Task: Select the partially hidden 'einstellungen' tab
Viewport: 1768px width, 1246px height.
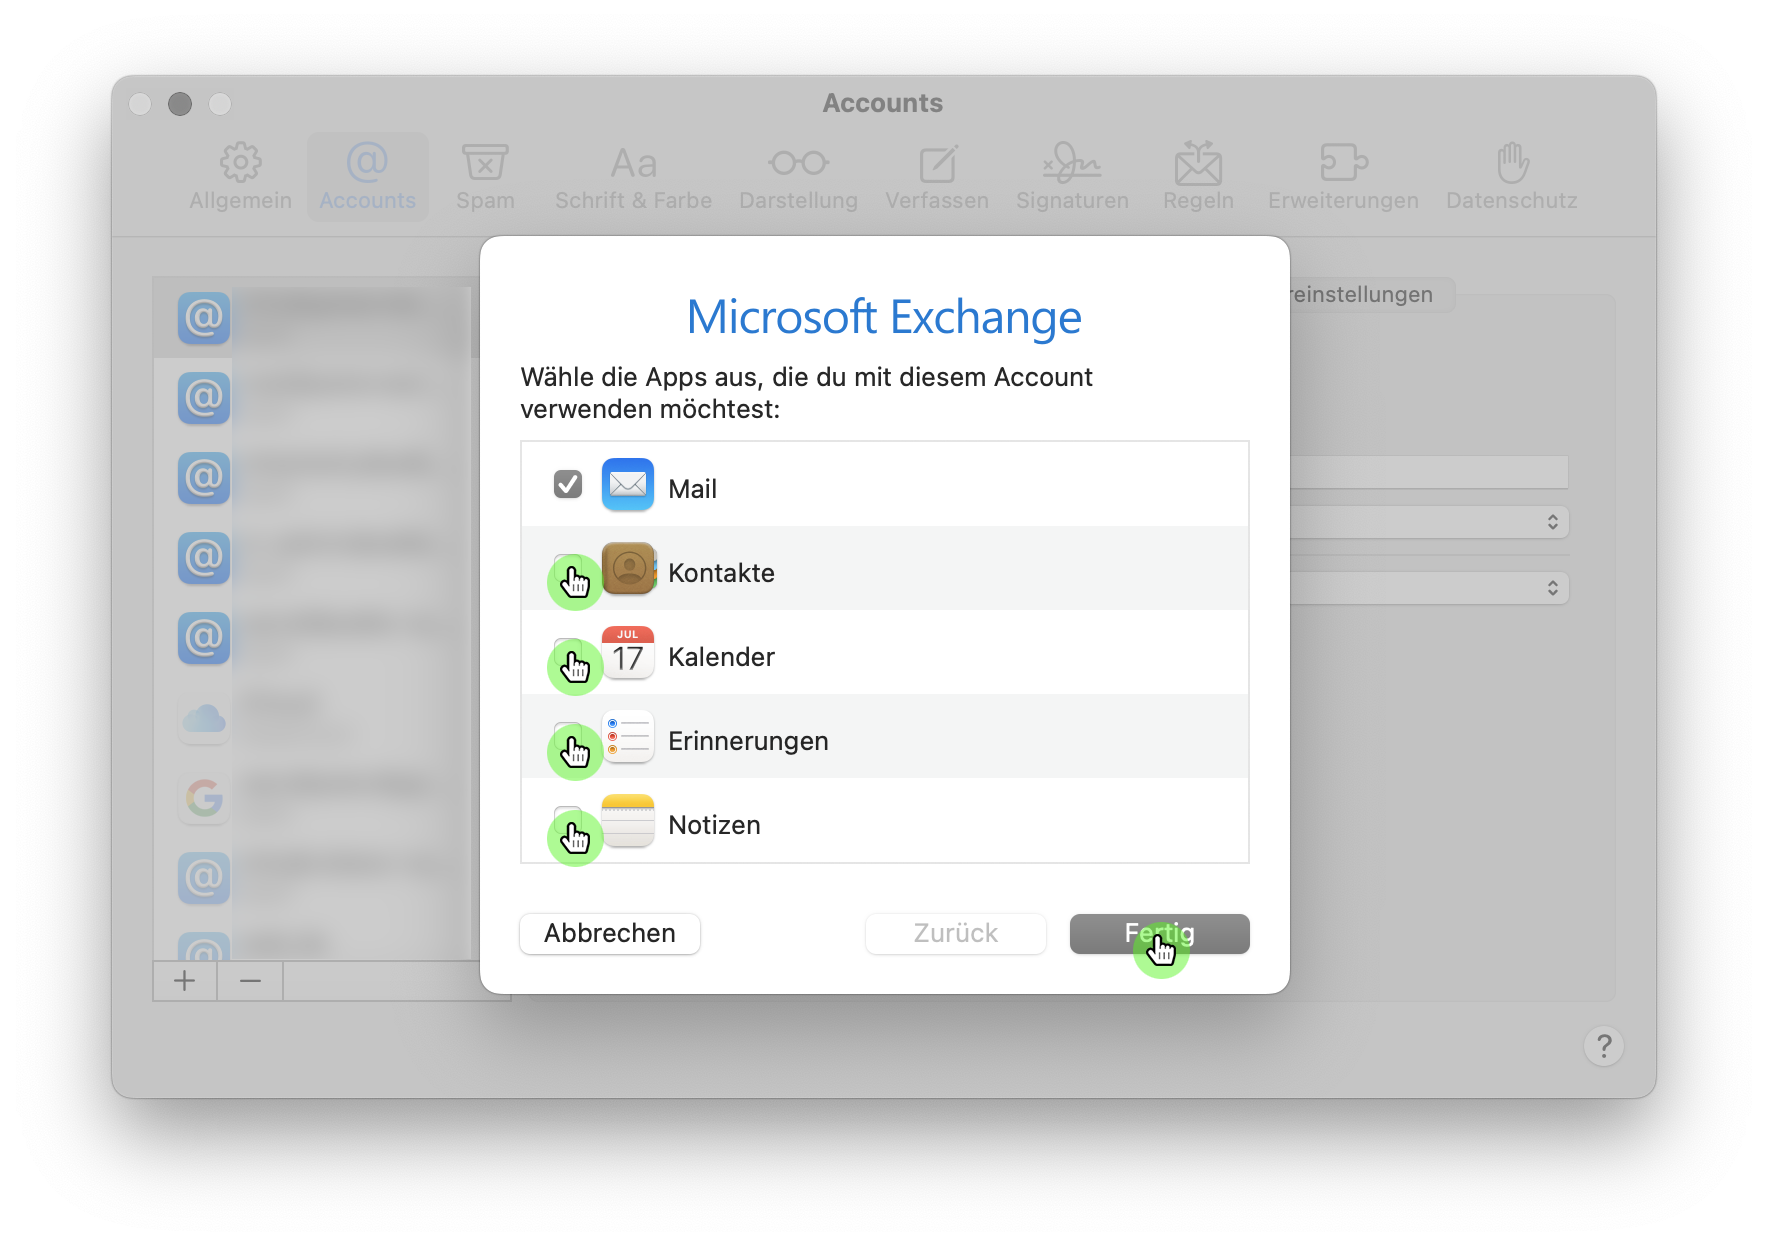Action: click(1371, 294)
